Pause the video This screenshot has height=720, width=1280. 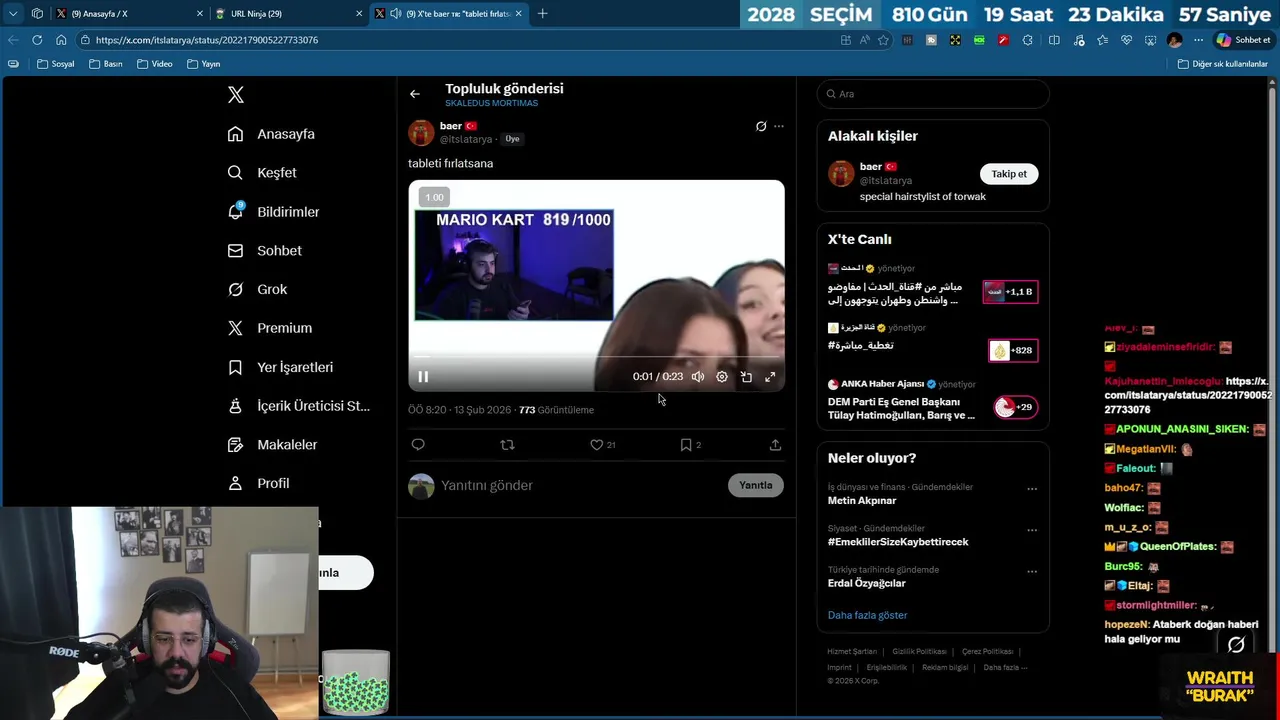pos(423,377)
